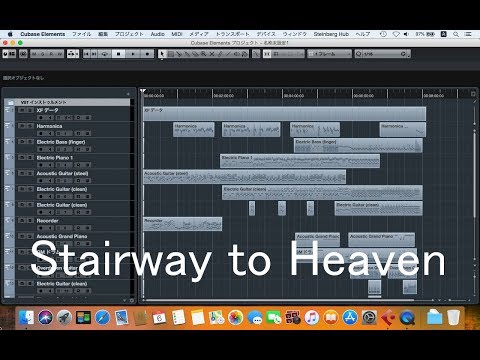Select the Electric Bass (finger) clip
The image size is (480, 360).
(x=358, y=145)
